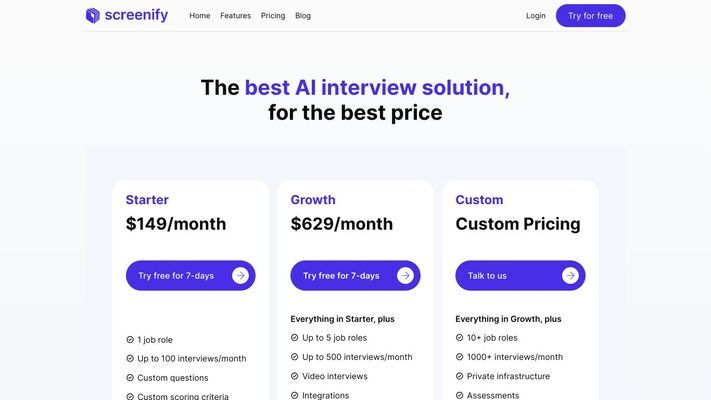711x400 pixels.
Task: Click the arrow icon on Talk to us button
Action: pos(570,276)
